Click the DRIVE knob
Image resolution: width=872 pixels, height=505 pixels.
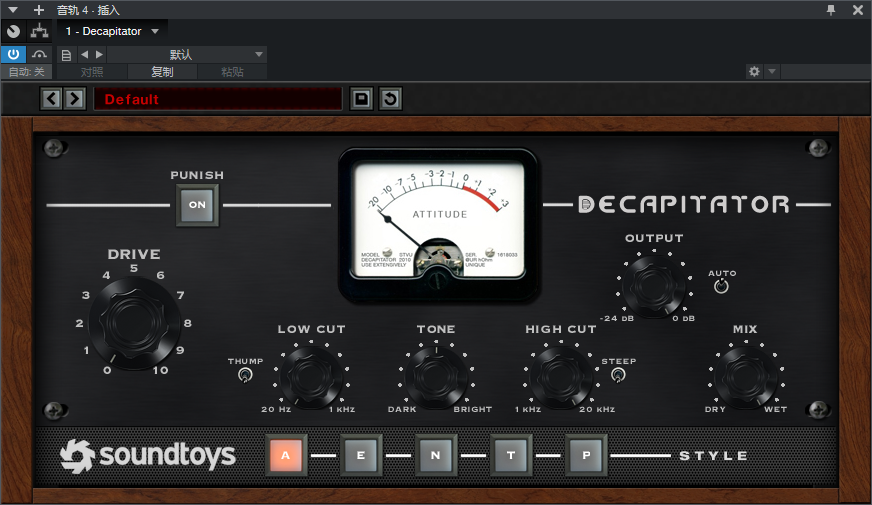click(134, 323)
